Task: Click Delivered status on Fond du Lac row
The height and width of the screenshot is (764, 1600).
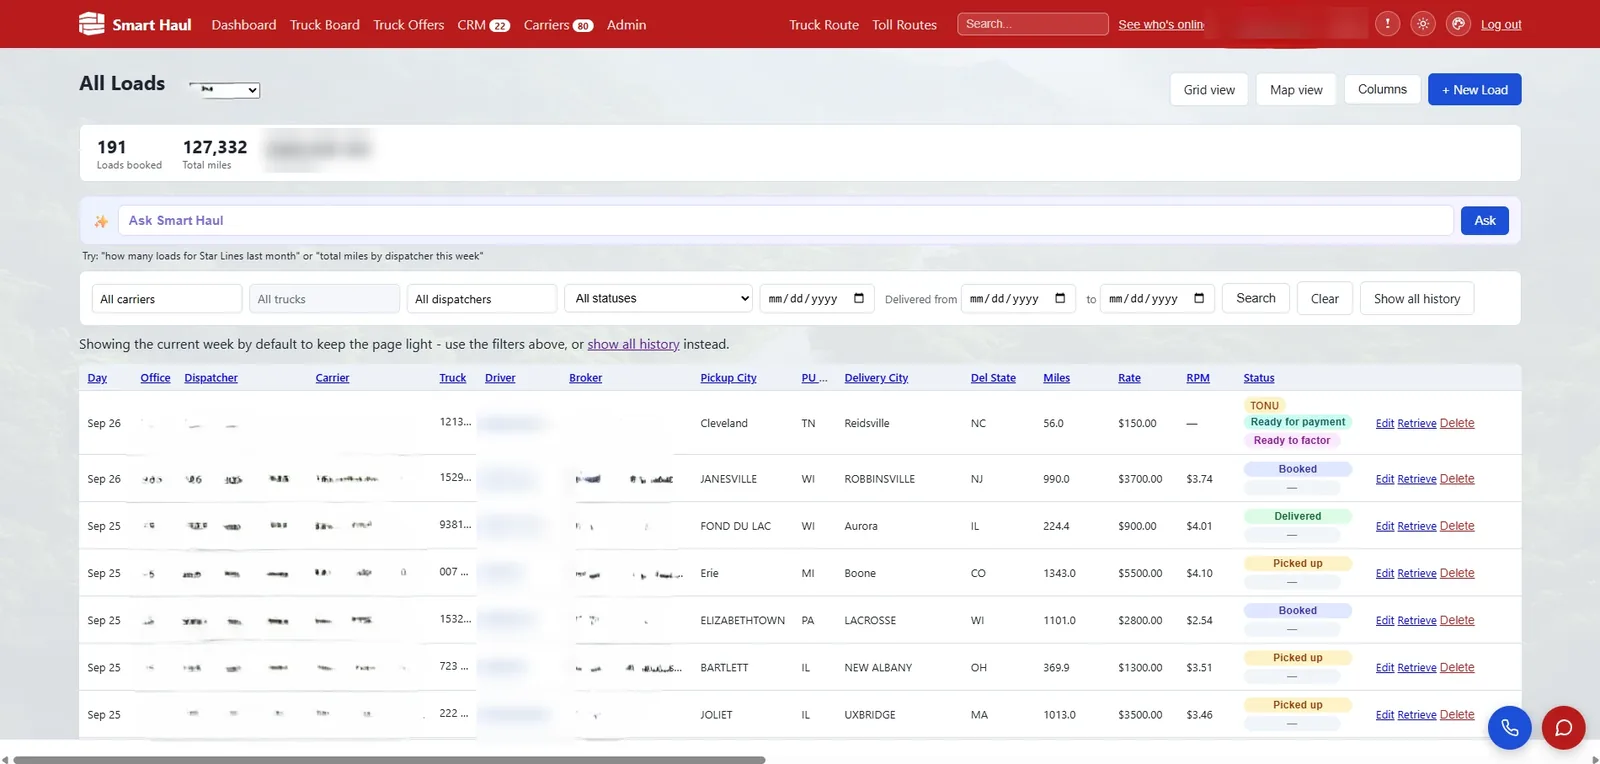Action: [x=1298, y=516]
